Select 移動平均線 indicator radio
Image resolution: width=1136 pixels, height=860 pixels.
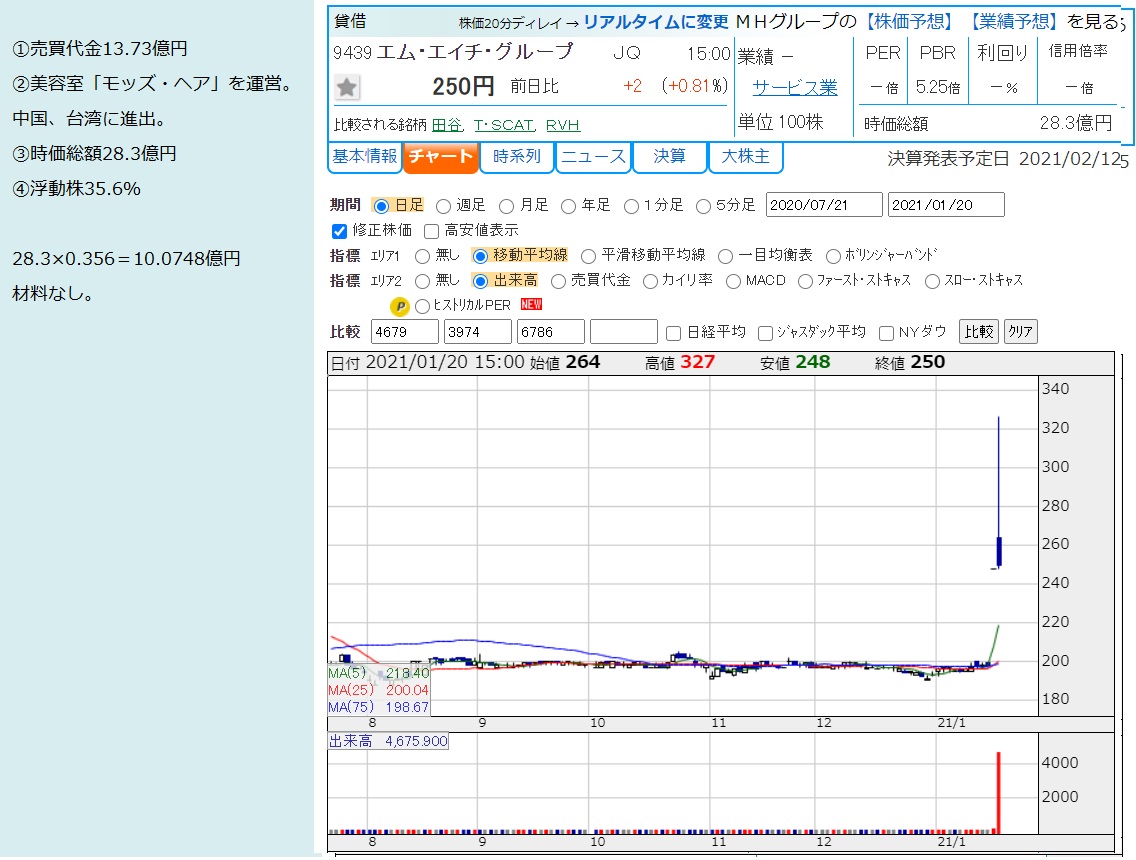(480, 256)
